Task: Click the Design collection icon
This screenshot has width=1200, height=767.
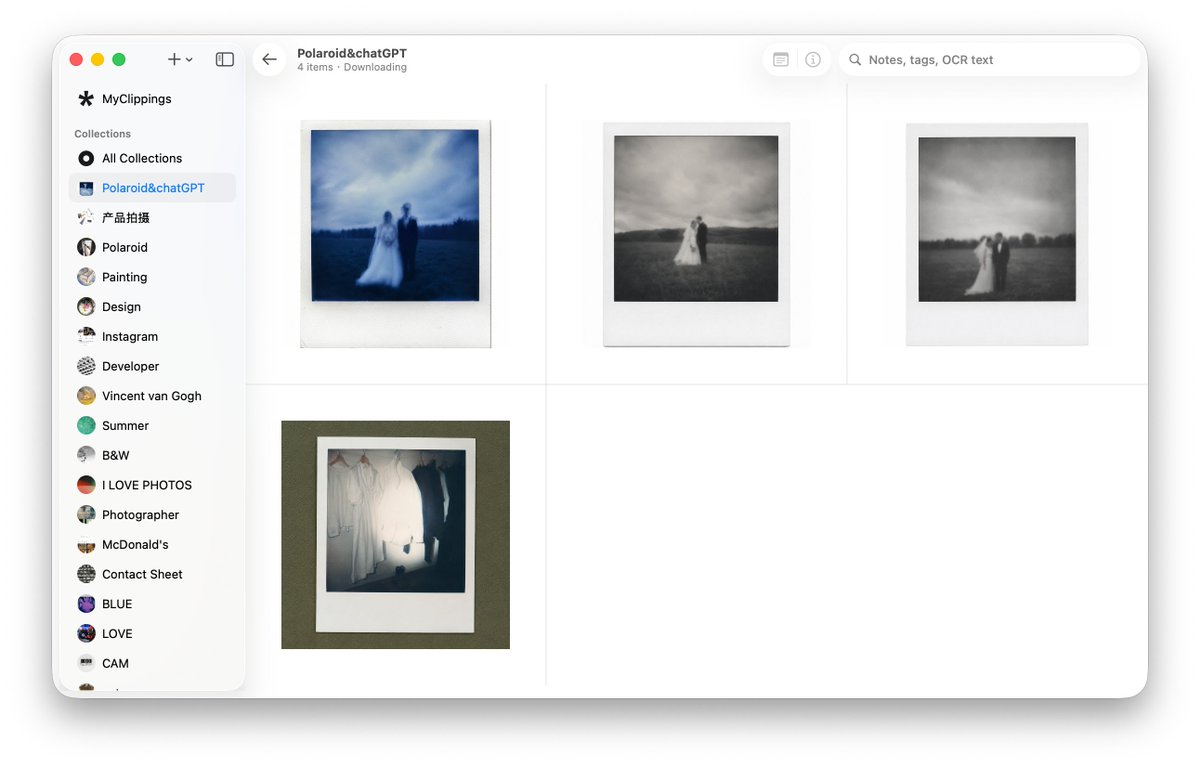Action: coord(86,307)
